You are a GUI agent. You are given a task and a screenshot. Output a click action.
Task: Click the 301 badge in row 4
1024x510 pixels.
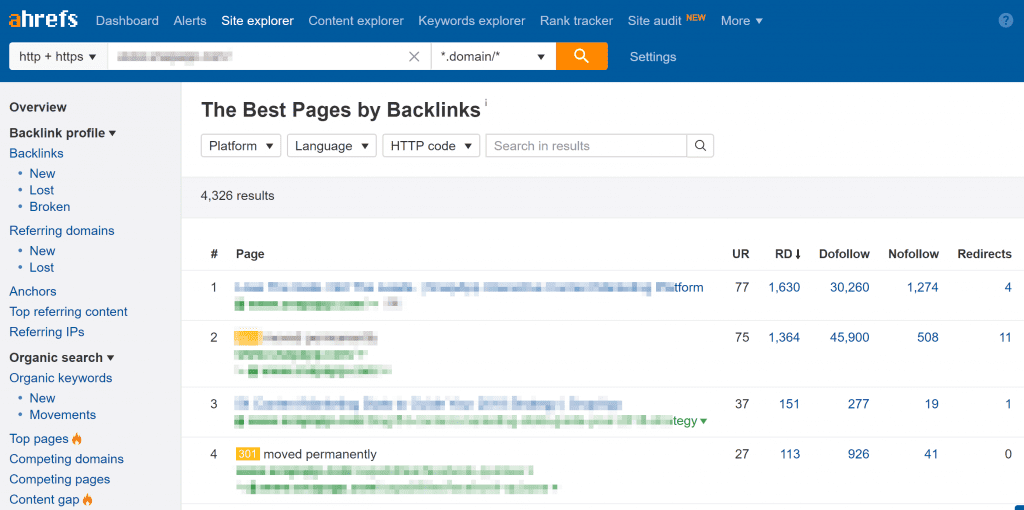coord(247,454)
